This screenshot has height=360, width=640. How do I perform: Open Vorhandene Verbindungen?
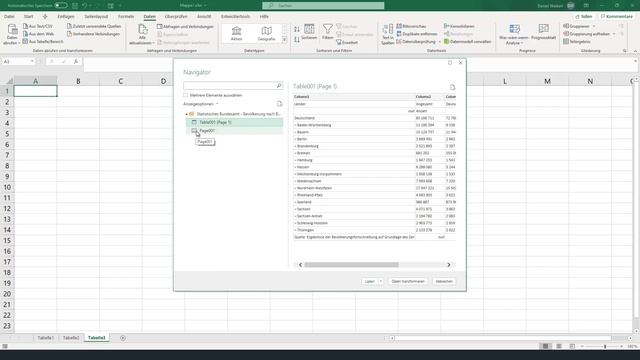click(x=93, y=34)
